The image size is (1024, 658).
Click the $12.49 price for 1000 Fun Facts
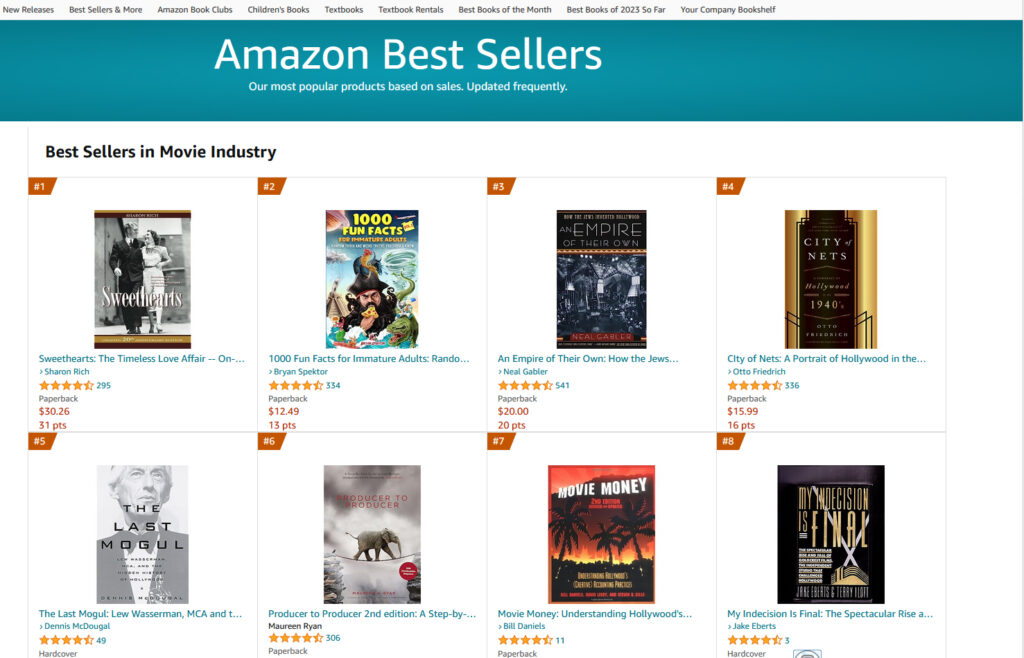click(x=283, y=411)
